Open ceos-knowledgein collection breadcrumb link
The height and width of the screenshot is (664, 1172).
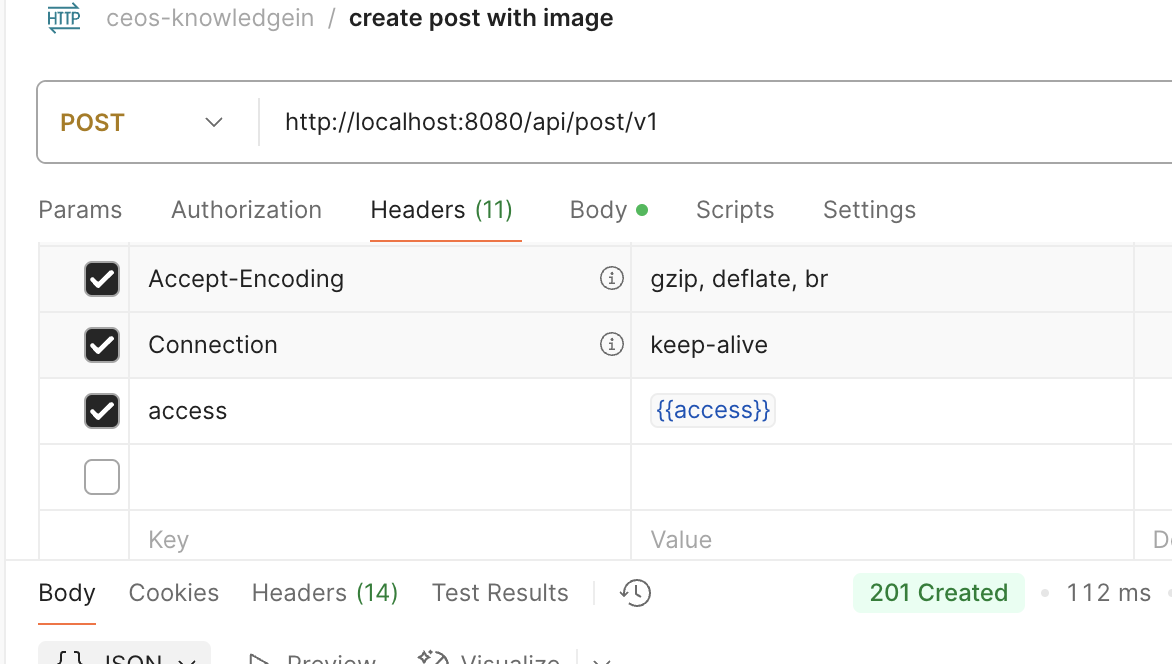pyautogui.click(x=210, y=18)
